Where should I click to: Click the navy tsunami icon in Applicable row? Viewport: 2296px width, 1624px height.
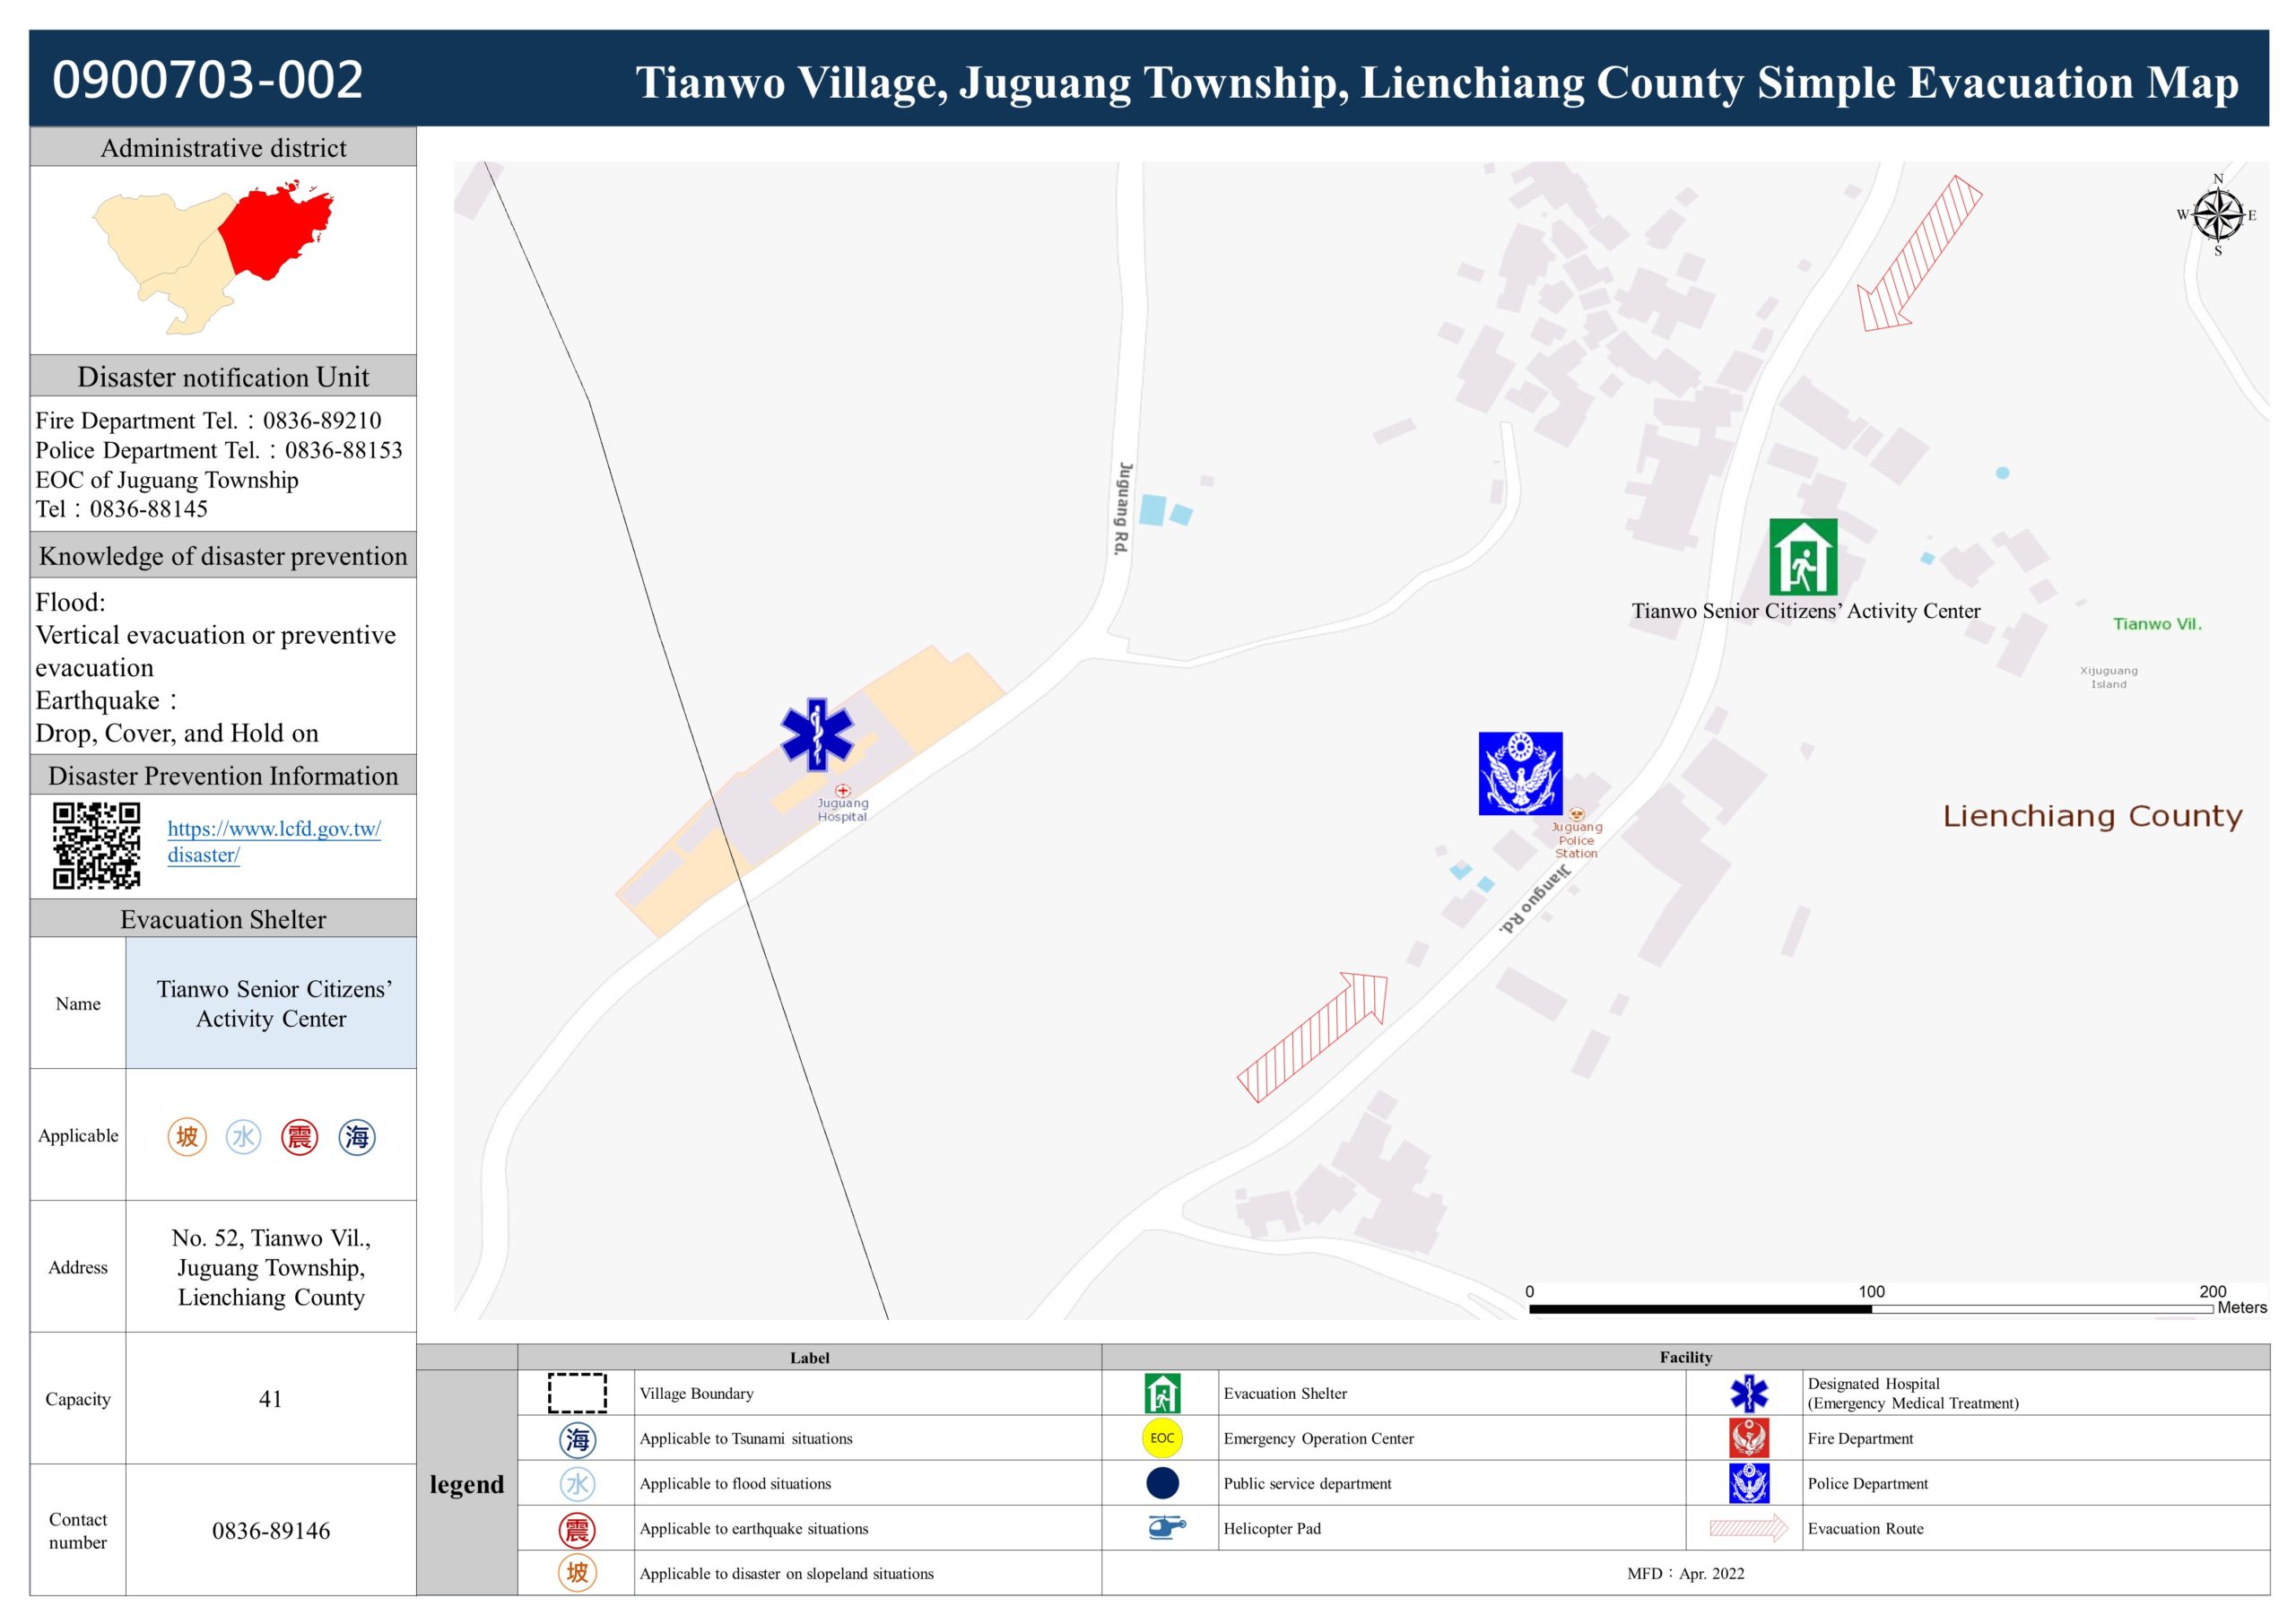pos(356,1136)
